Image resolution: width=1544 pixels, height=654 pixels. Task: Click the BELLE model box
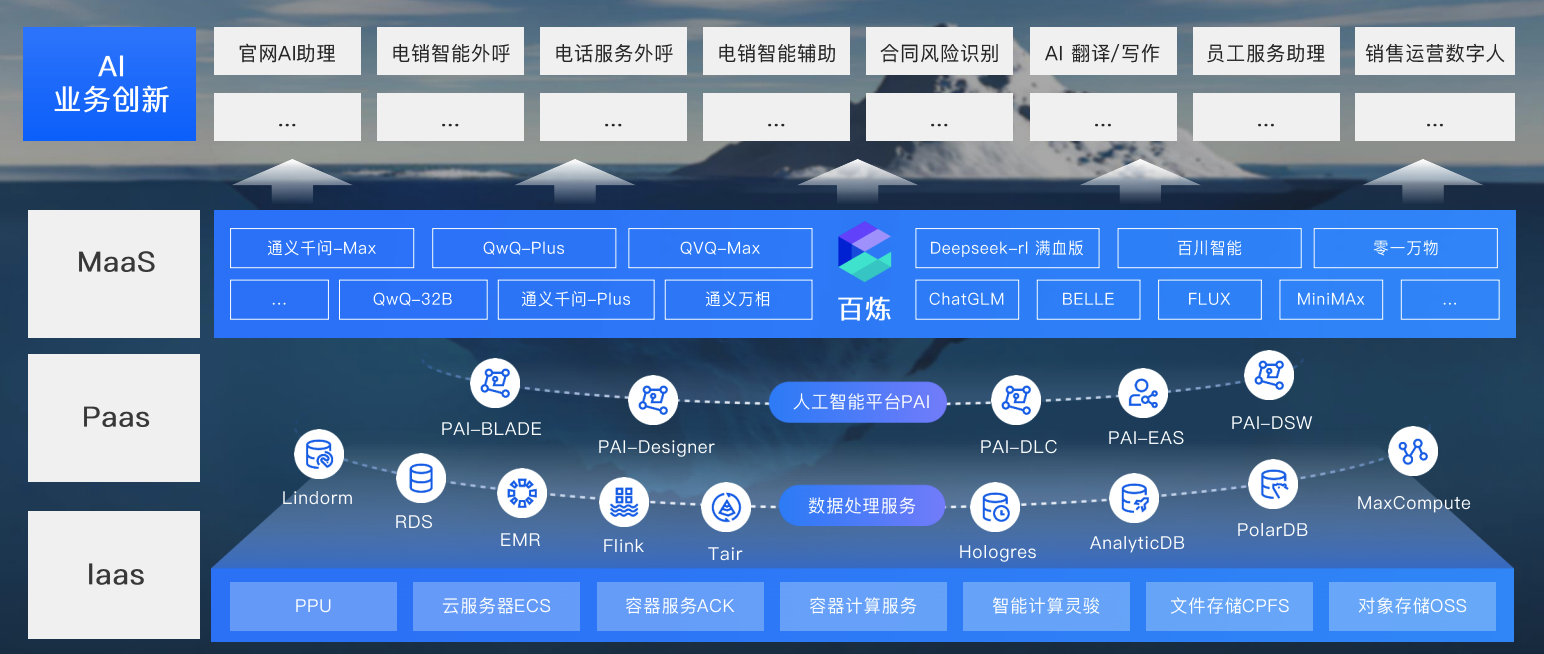[1088, 299]
